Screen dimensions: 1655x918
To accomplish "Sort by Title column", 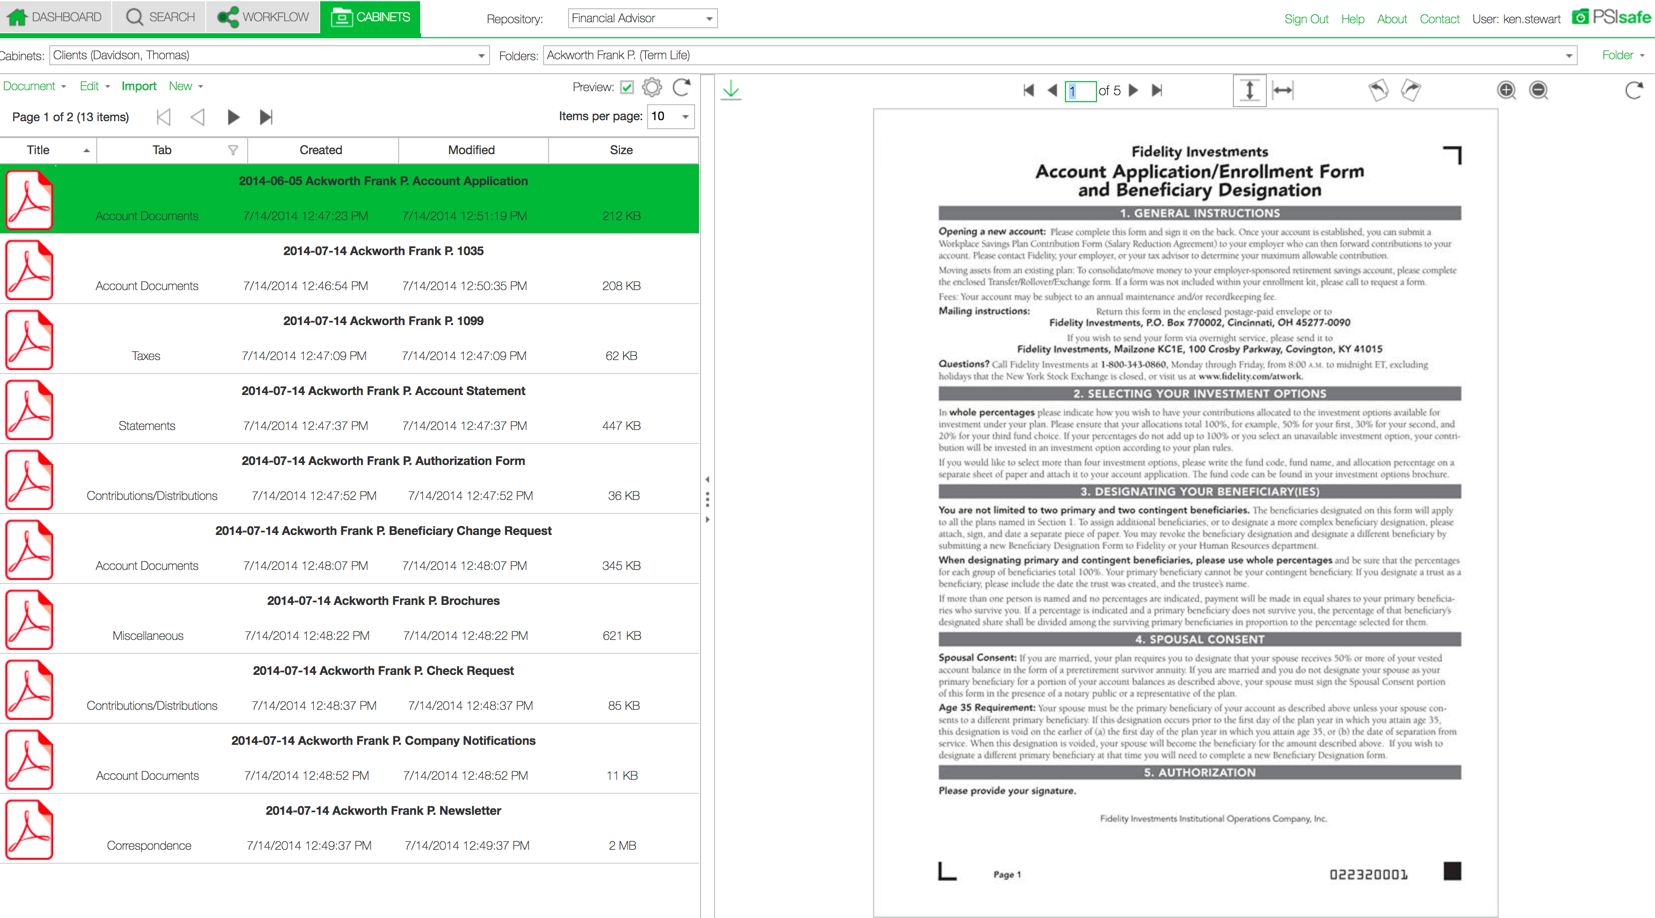I will [x=47, y=150].
